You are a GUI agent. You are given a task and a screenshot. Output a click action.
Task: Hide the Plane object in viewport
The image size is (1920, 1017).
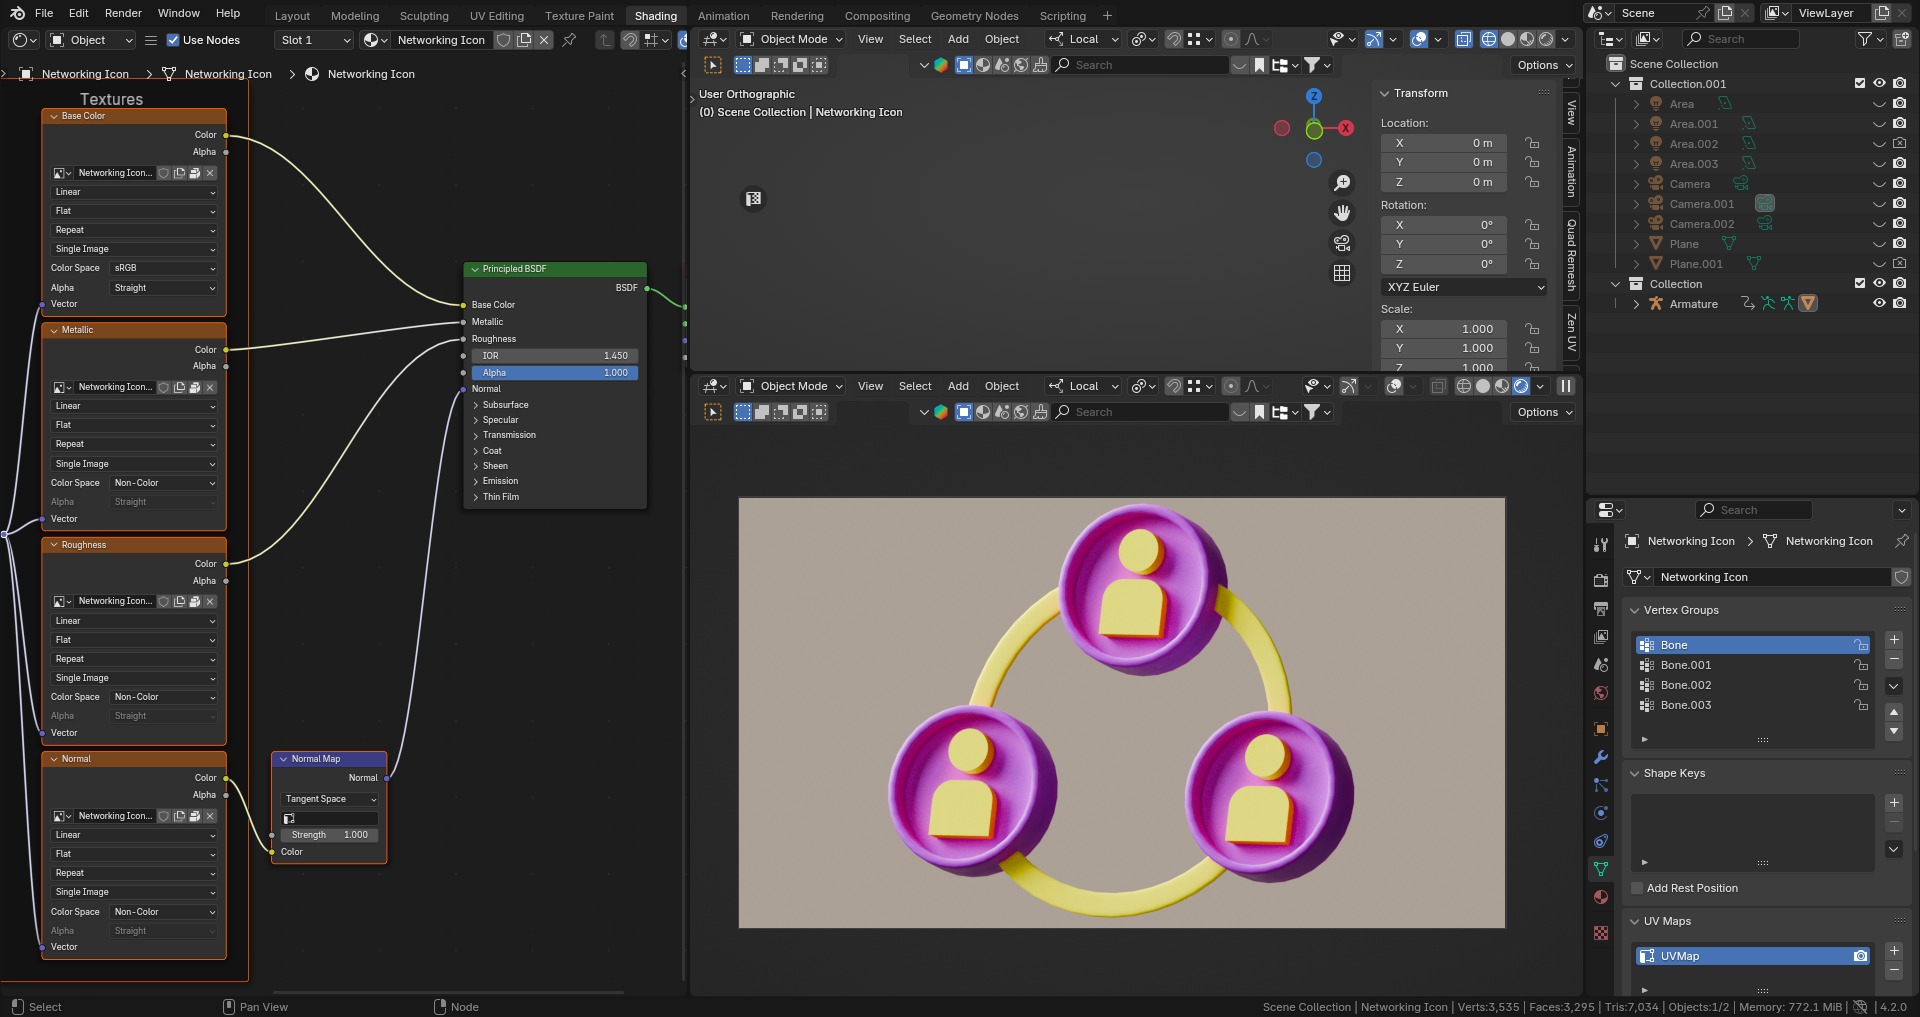coord(1879,244)
